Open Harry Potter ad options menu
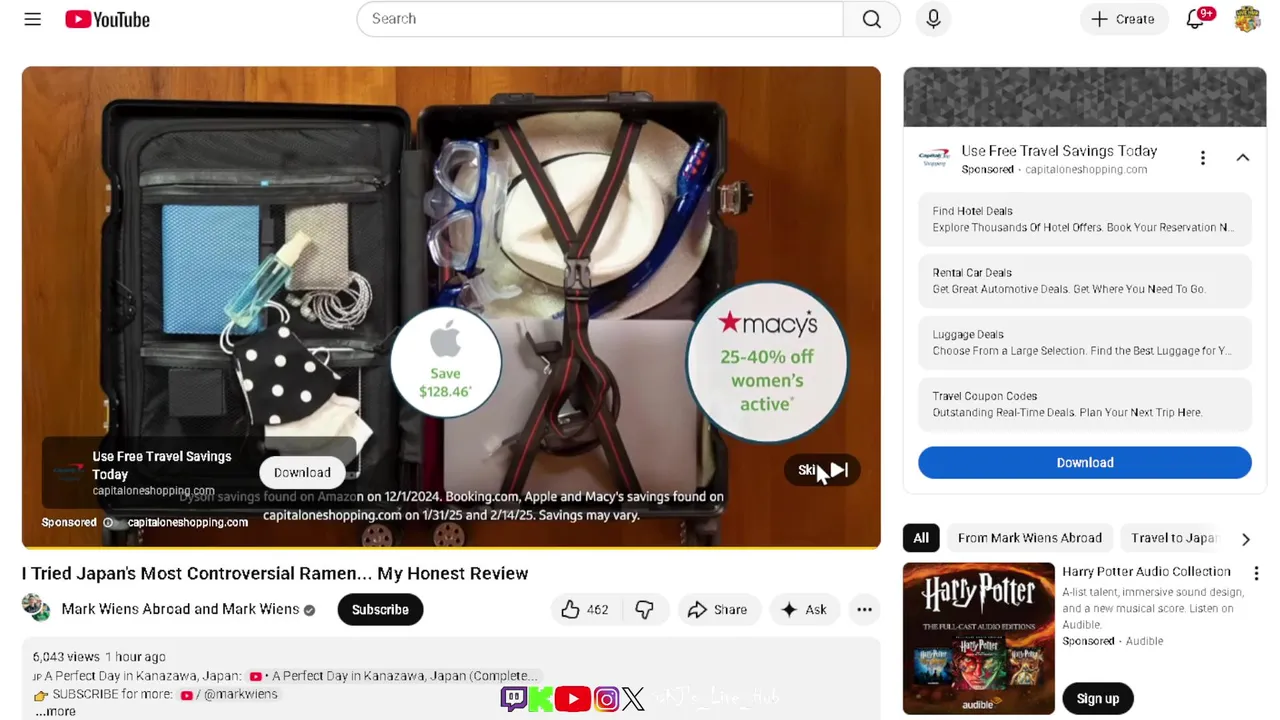The image size is (1280, 720). point(1256,574)
